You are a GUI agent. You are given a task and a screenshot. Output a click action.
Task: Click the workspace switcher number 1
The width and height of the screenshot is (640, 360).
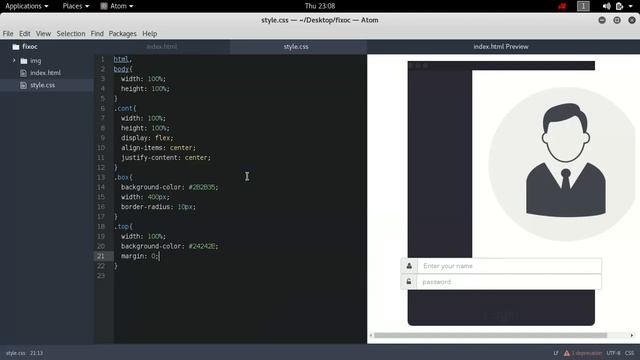pyautogui.click(x=583, y=6)
